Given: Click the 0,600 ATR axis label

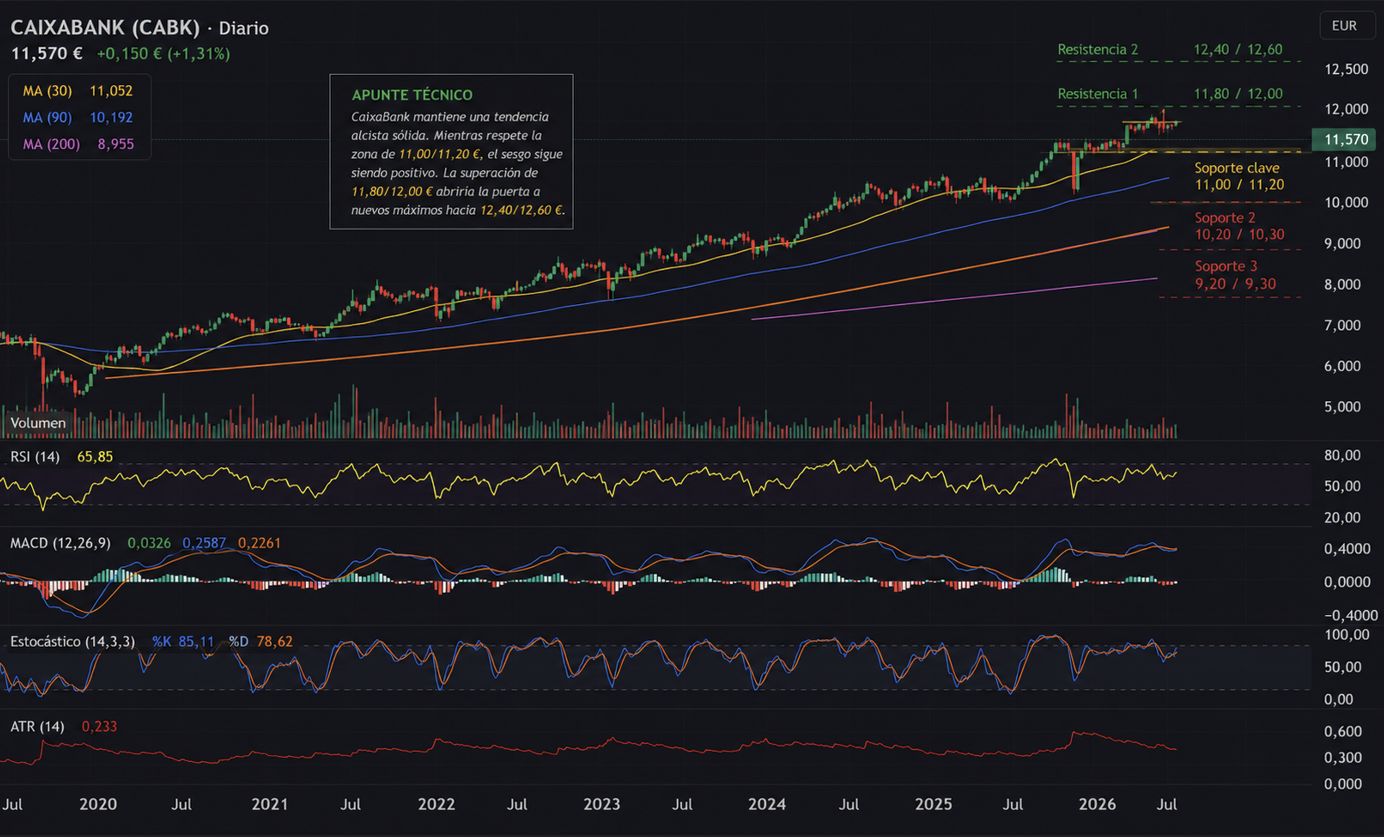Looking at the screenshot, I should (1344, 732).
